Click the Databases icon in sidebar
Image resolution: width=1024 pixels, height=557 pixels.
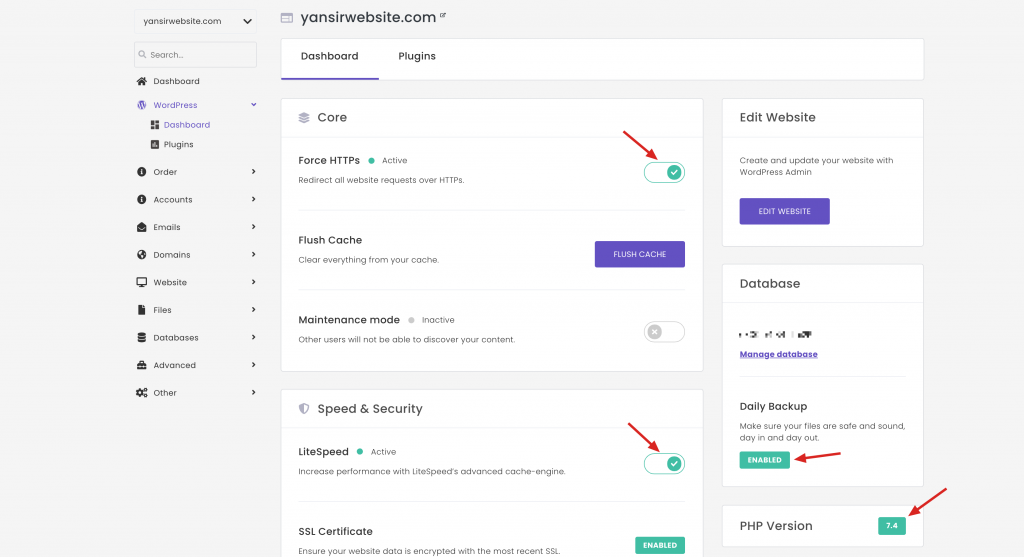click(142, 338)
